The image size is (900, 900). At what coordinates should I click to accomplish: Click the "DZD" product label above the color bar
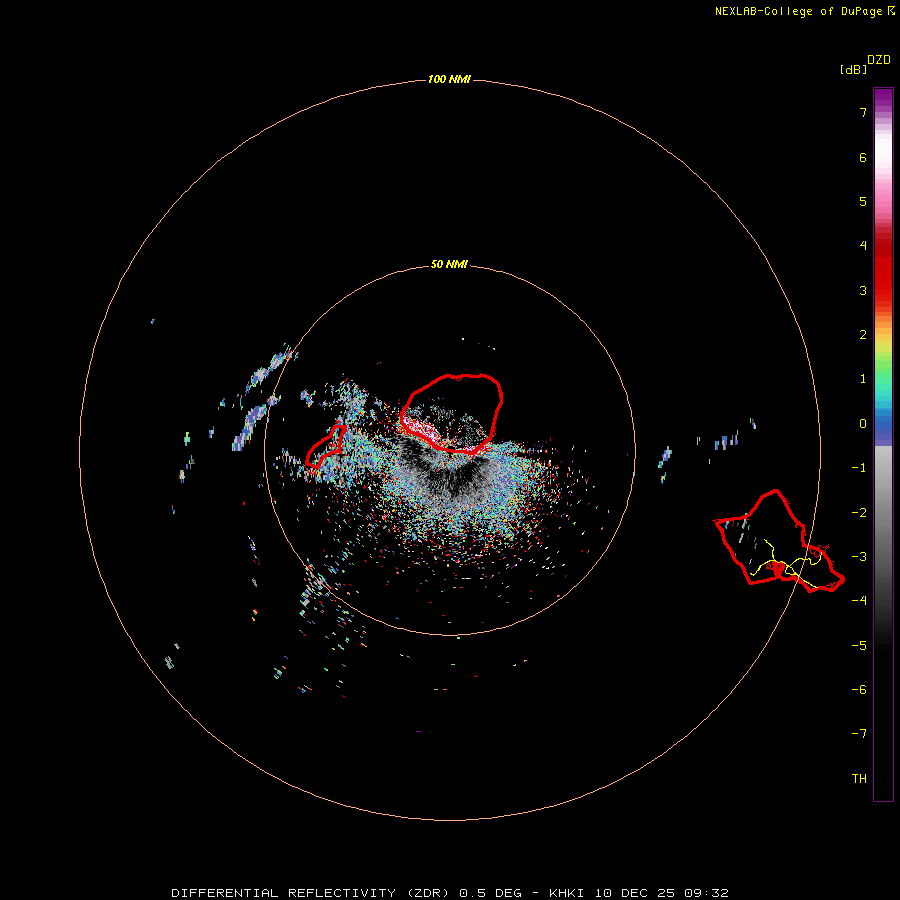pos(879,60)
